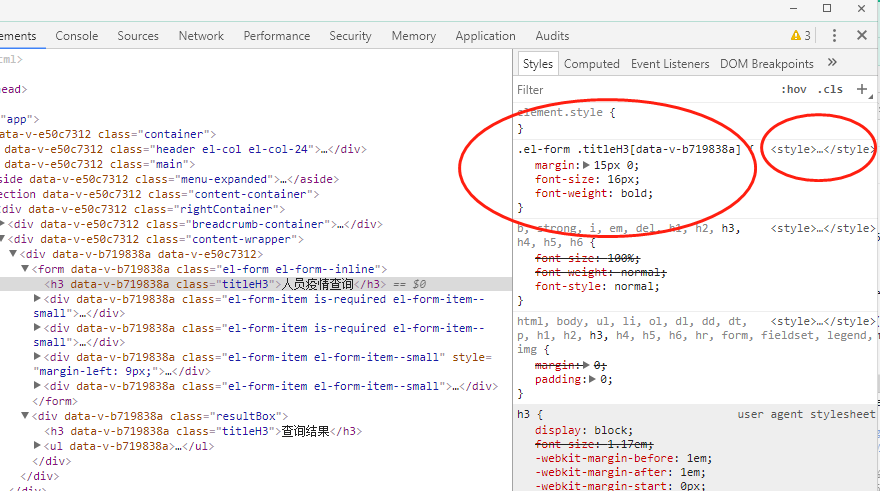Click the .el-form .titleH3 selector text
This screenshot has width=880, height=491.
(x=629, y=149)
